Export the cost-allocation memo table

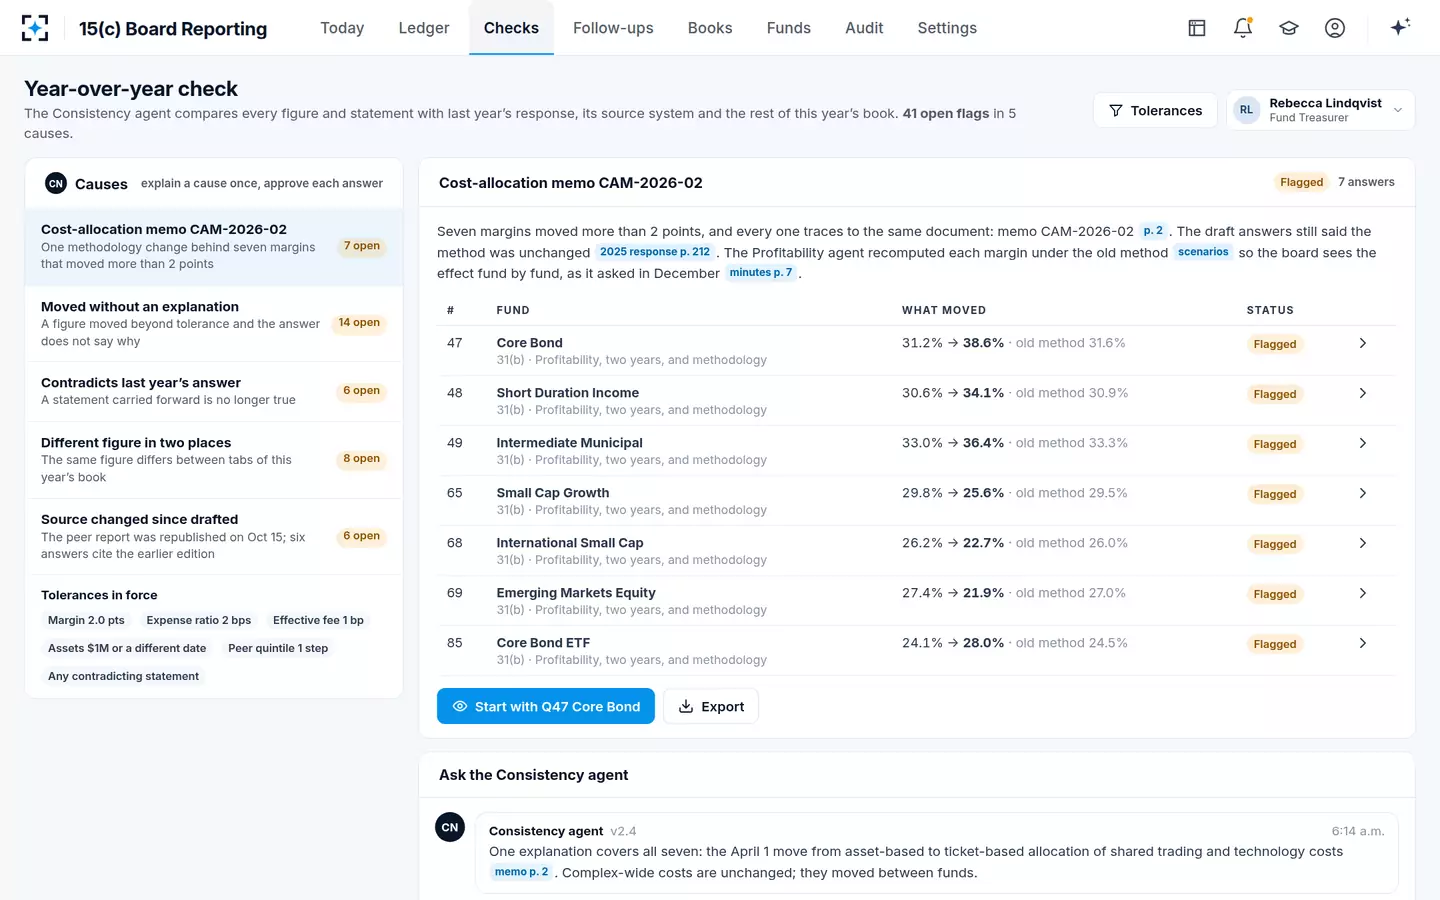(711, 706)
